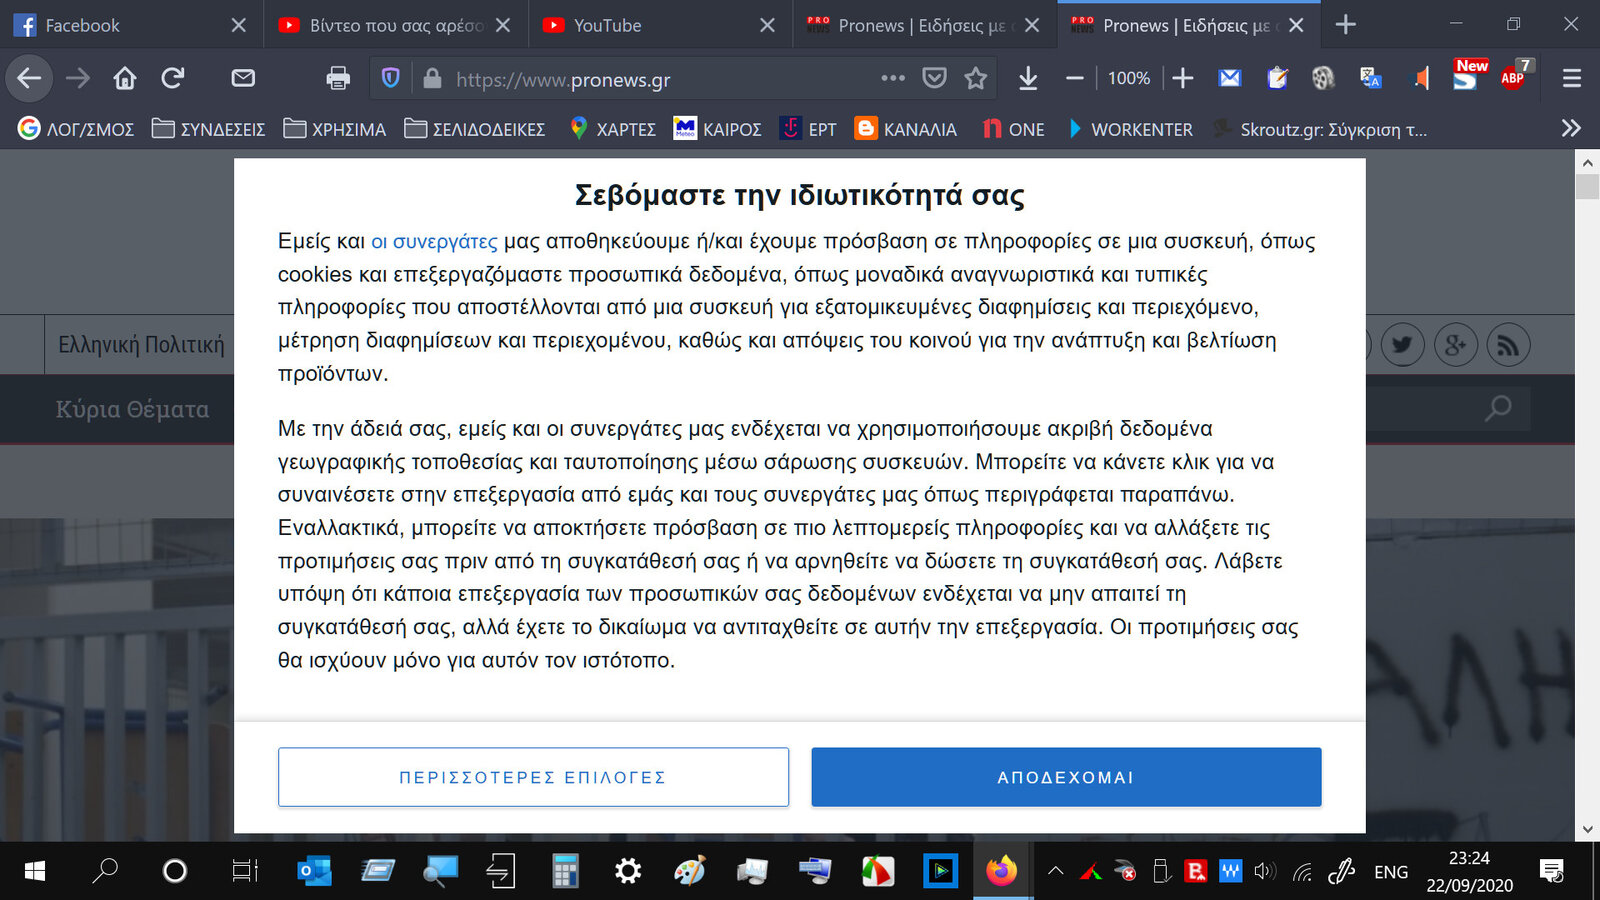Image resolution: width=1600 pixels, height=900 pixels.
Task: Click the forward navigation arrow
Action: coord(77,78)
